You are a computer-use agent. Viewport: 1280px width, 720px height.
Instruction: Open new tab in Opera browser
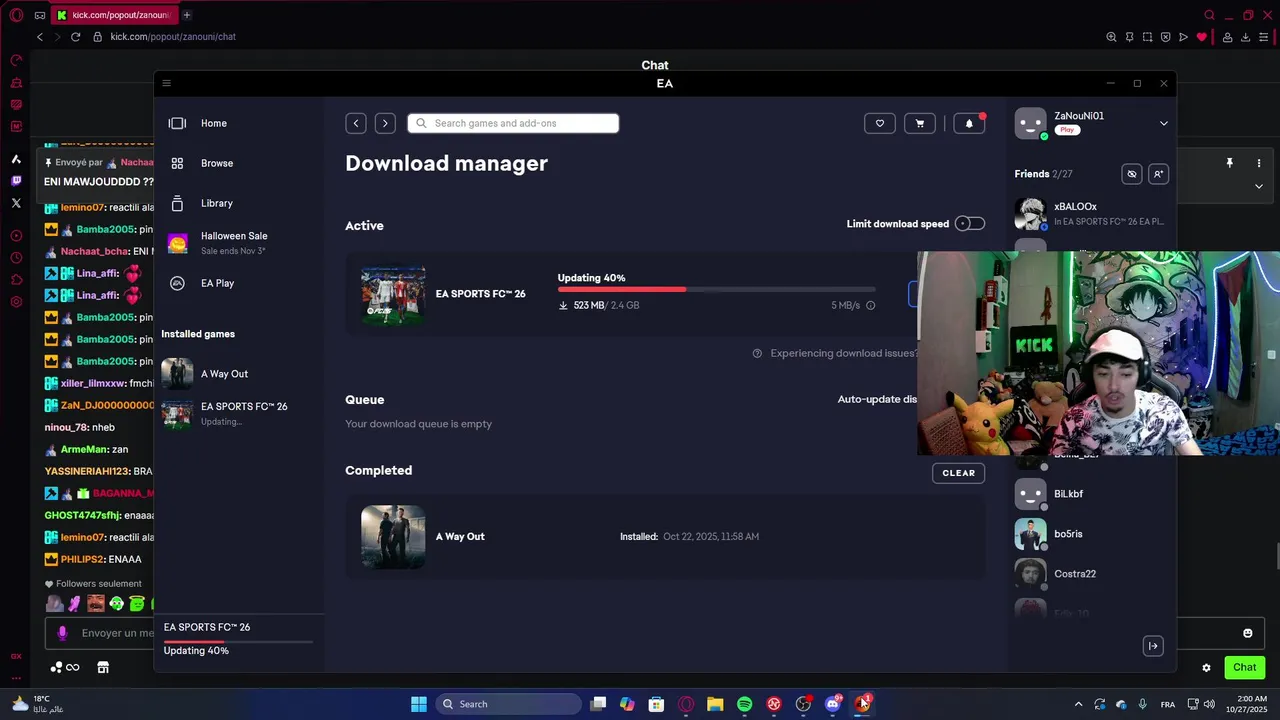click(x=187, y=15)
